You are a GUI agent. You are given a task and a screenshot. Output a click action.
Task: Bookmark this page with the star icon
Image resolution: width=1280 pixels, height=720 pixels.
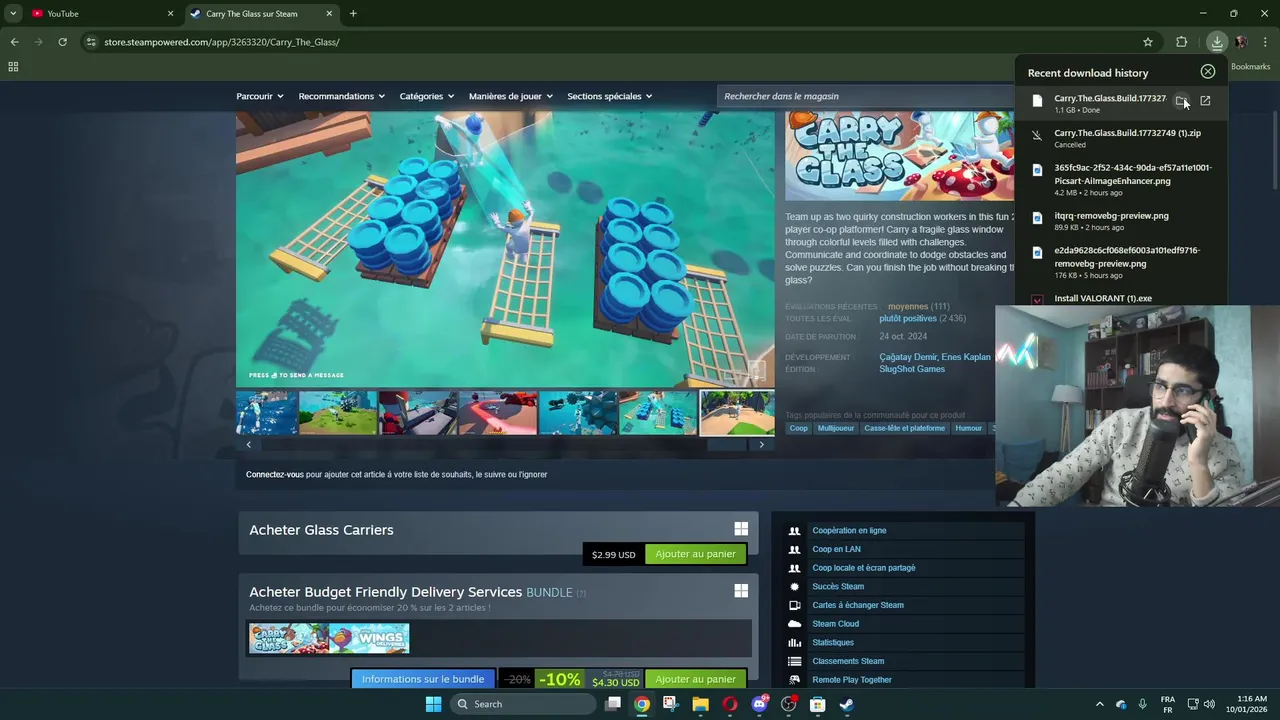tap(1148, 42)
